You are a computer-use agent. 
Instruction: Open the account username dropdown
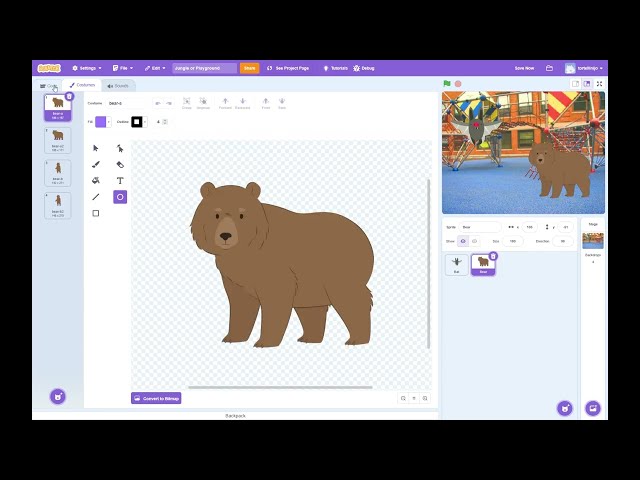[x=584, y=68]
